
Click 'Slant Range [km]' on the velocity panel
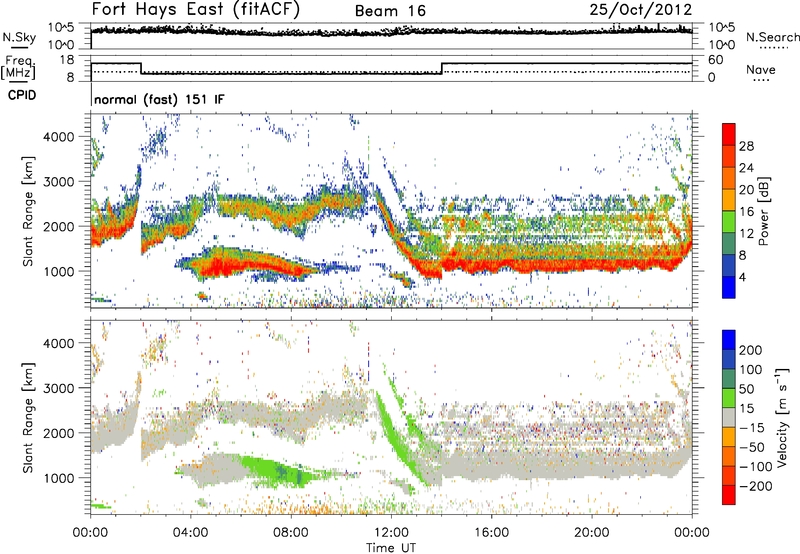(x=28, y=418)
